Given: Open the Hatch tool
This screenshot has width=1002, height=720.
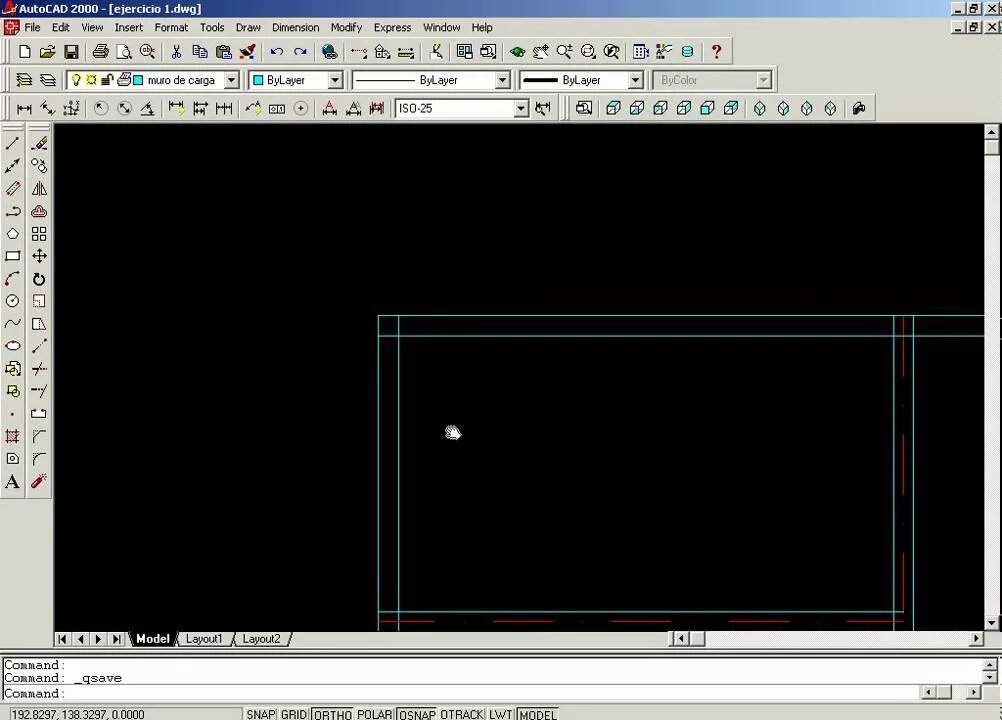Looking at the screenshot, I should (x=13, y=436).
